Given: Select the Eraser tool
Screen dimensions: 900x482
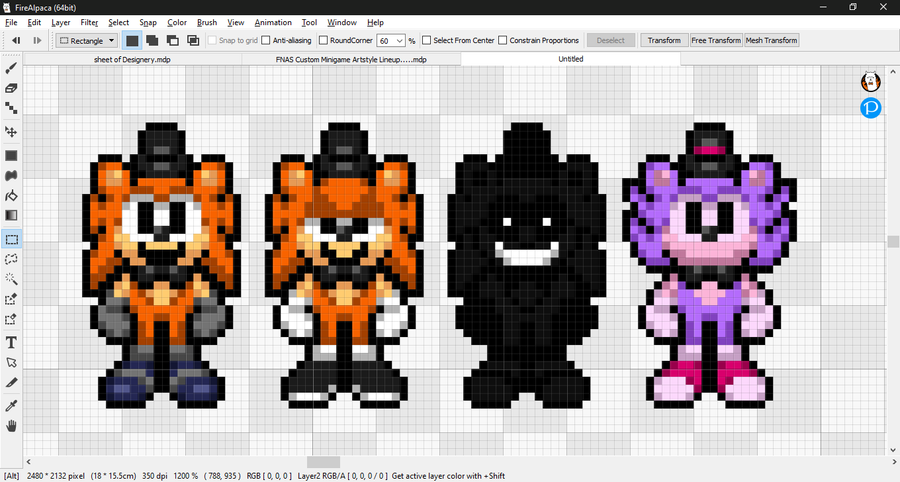Looking at the screenshot, I should click(x=11, y=88).
